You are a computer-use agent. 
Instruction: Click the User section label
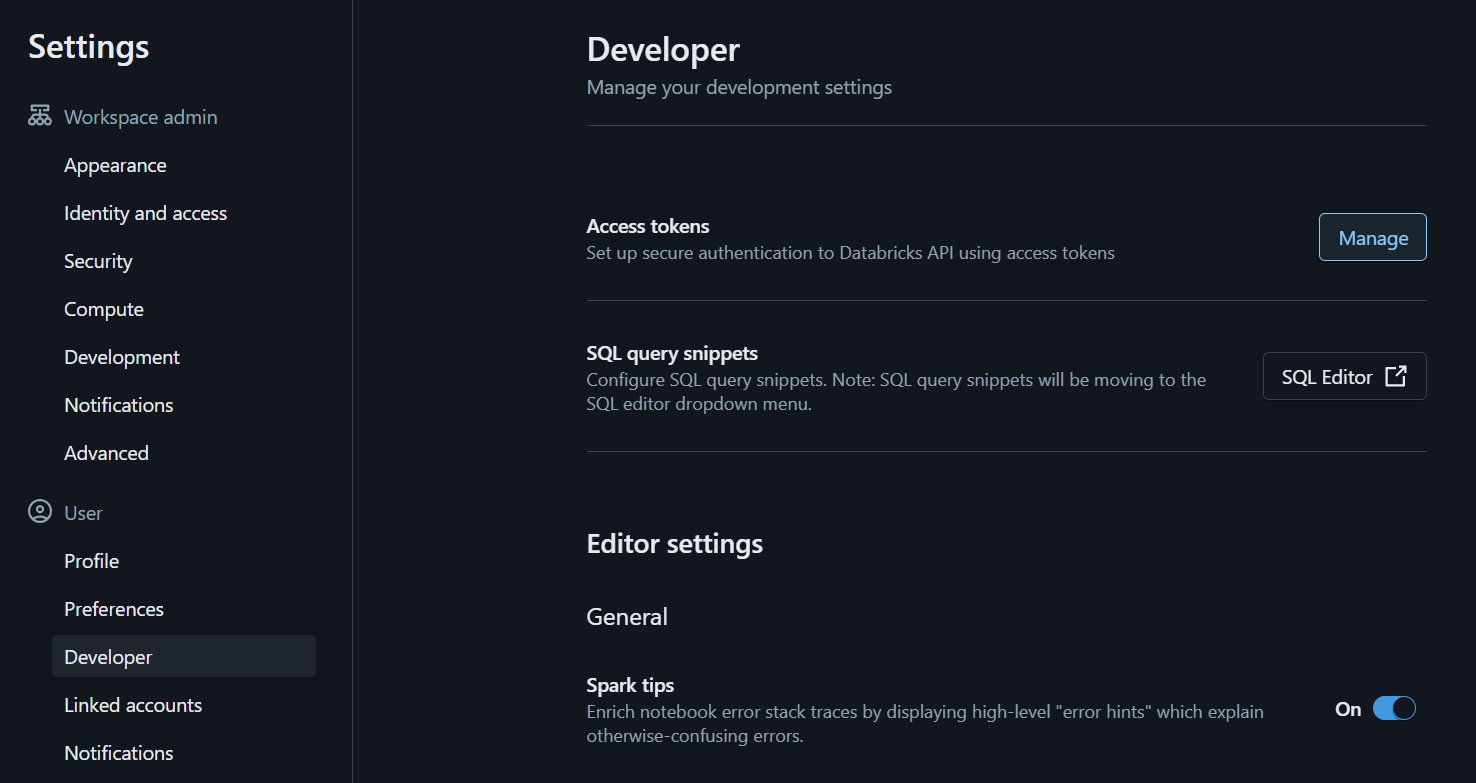coord(83,513)
